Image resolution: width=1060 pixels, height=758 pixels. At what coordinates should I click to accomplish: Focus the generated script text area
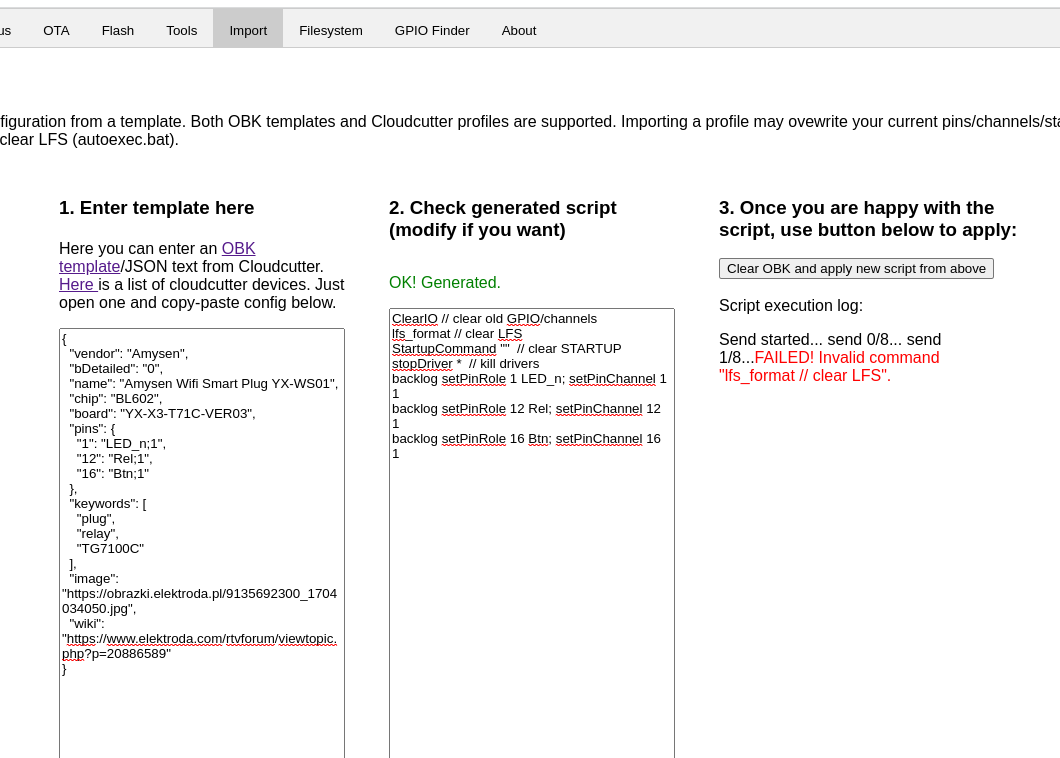(x=532, y=533)
